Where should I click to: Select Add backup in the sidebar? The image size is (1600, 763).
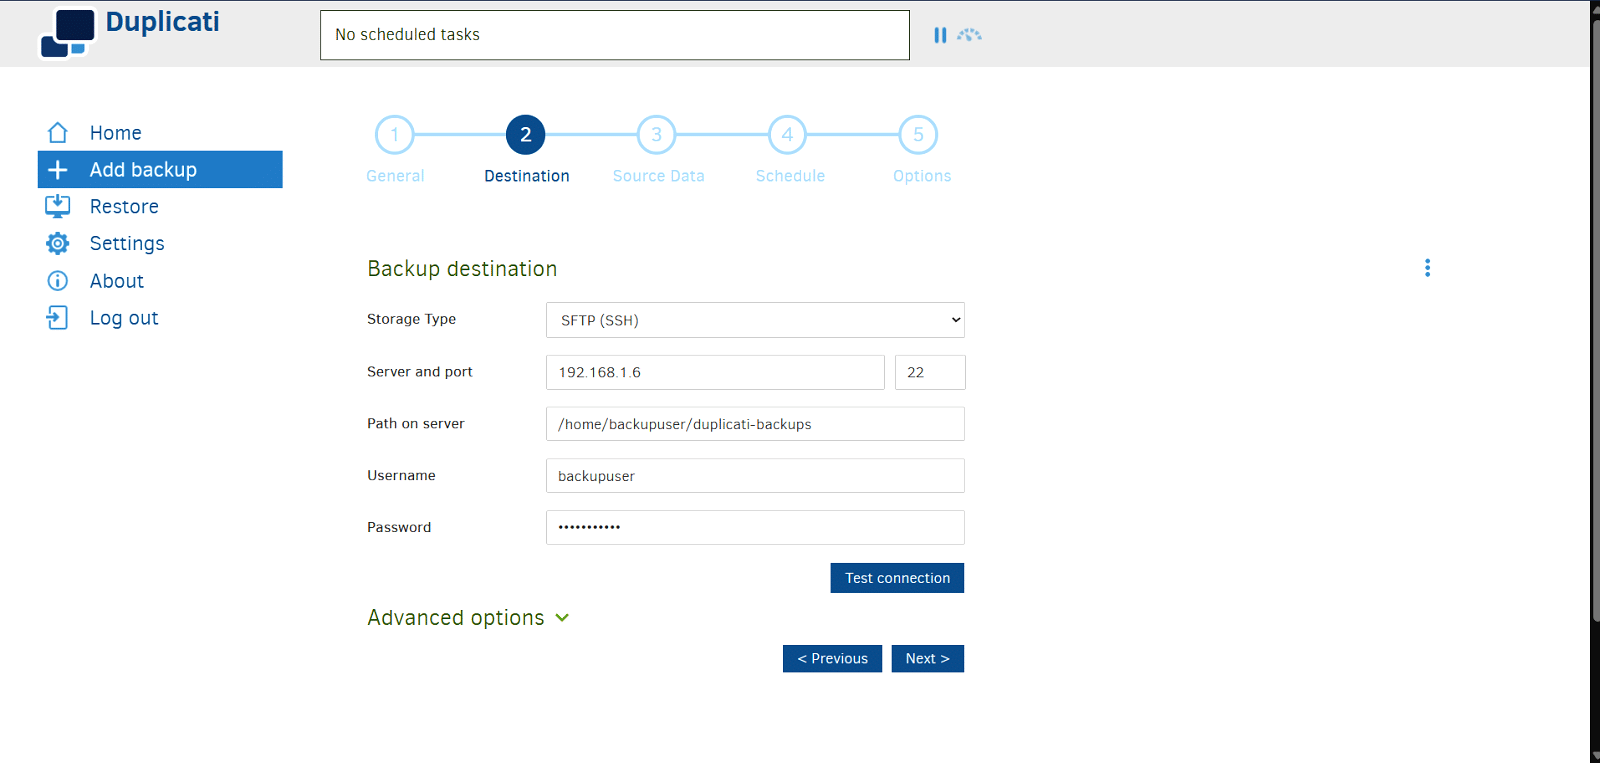pyautogui.click(x=160, y=170)
